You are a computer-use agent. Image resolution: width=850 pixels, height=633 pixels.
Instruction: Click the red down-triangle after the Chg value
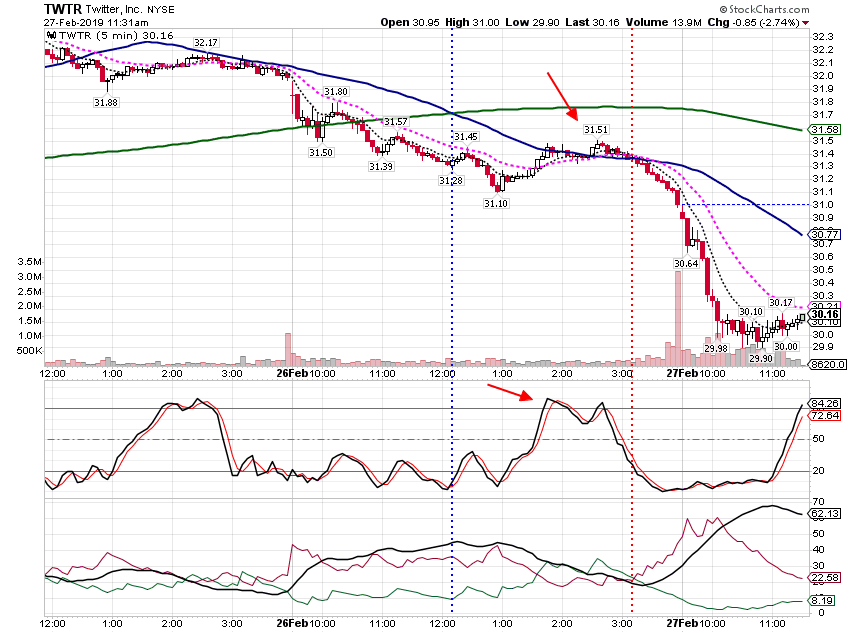(806, 23)
